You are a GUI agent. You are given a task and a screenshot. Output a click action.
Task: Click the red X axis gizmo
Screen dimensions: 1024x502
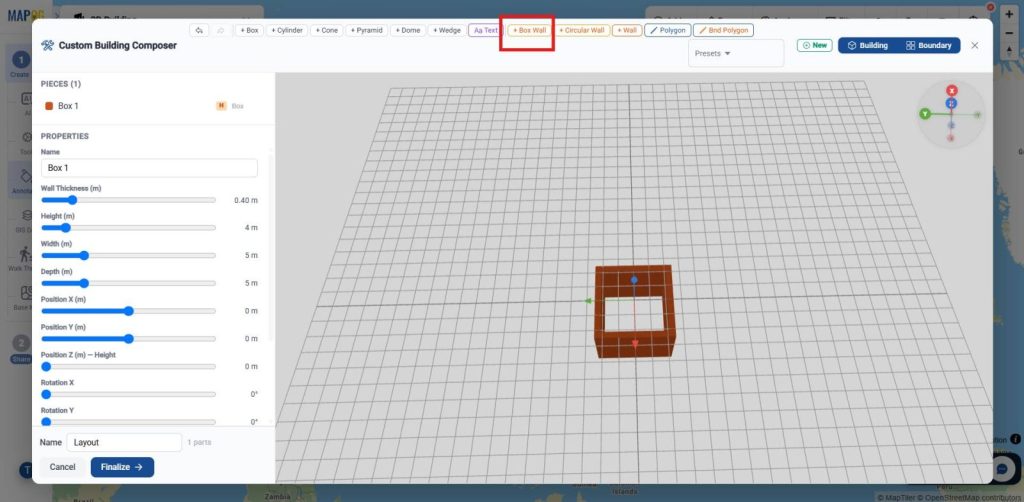point(952,91)
